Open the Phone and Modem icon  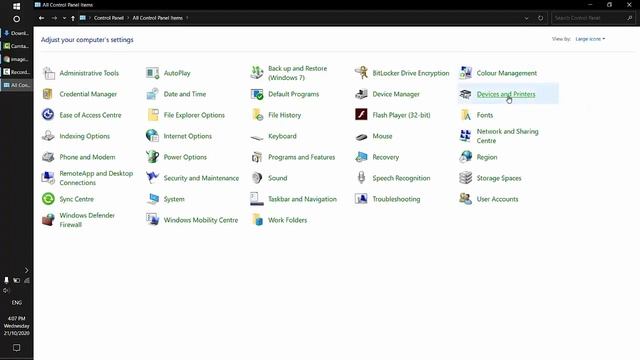(x=48, y=157)
